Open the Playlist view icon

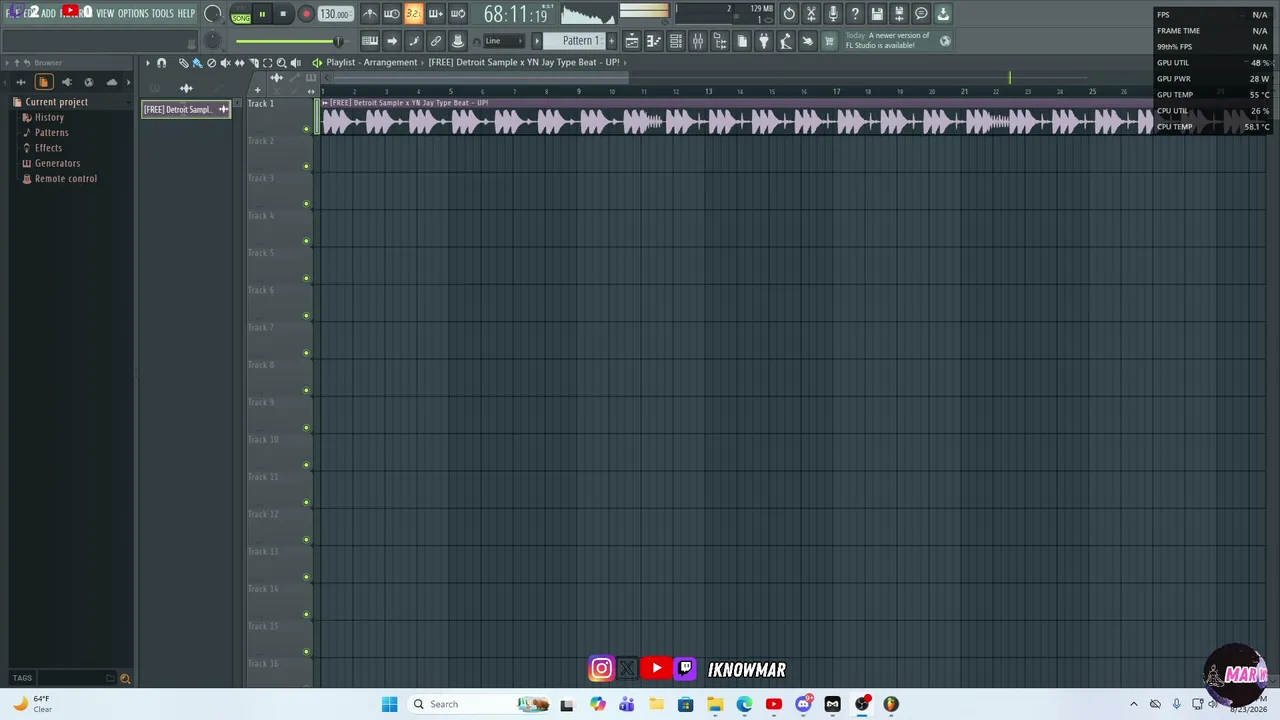[x=632, y=41]
